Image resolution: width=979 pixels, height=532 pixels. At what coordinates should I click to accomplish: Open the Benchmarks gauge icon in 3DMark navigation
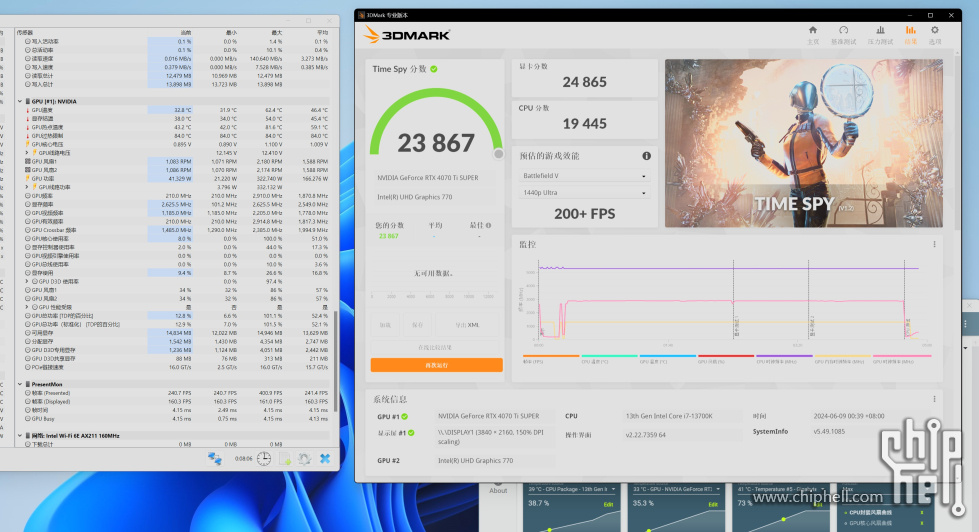(x=844, y=31)
